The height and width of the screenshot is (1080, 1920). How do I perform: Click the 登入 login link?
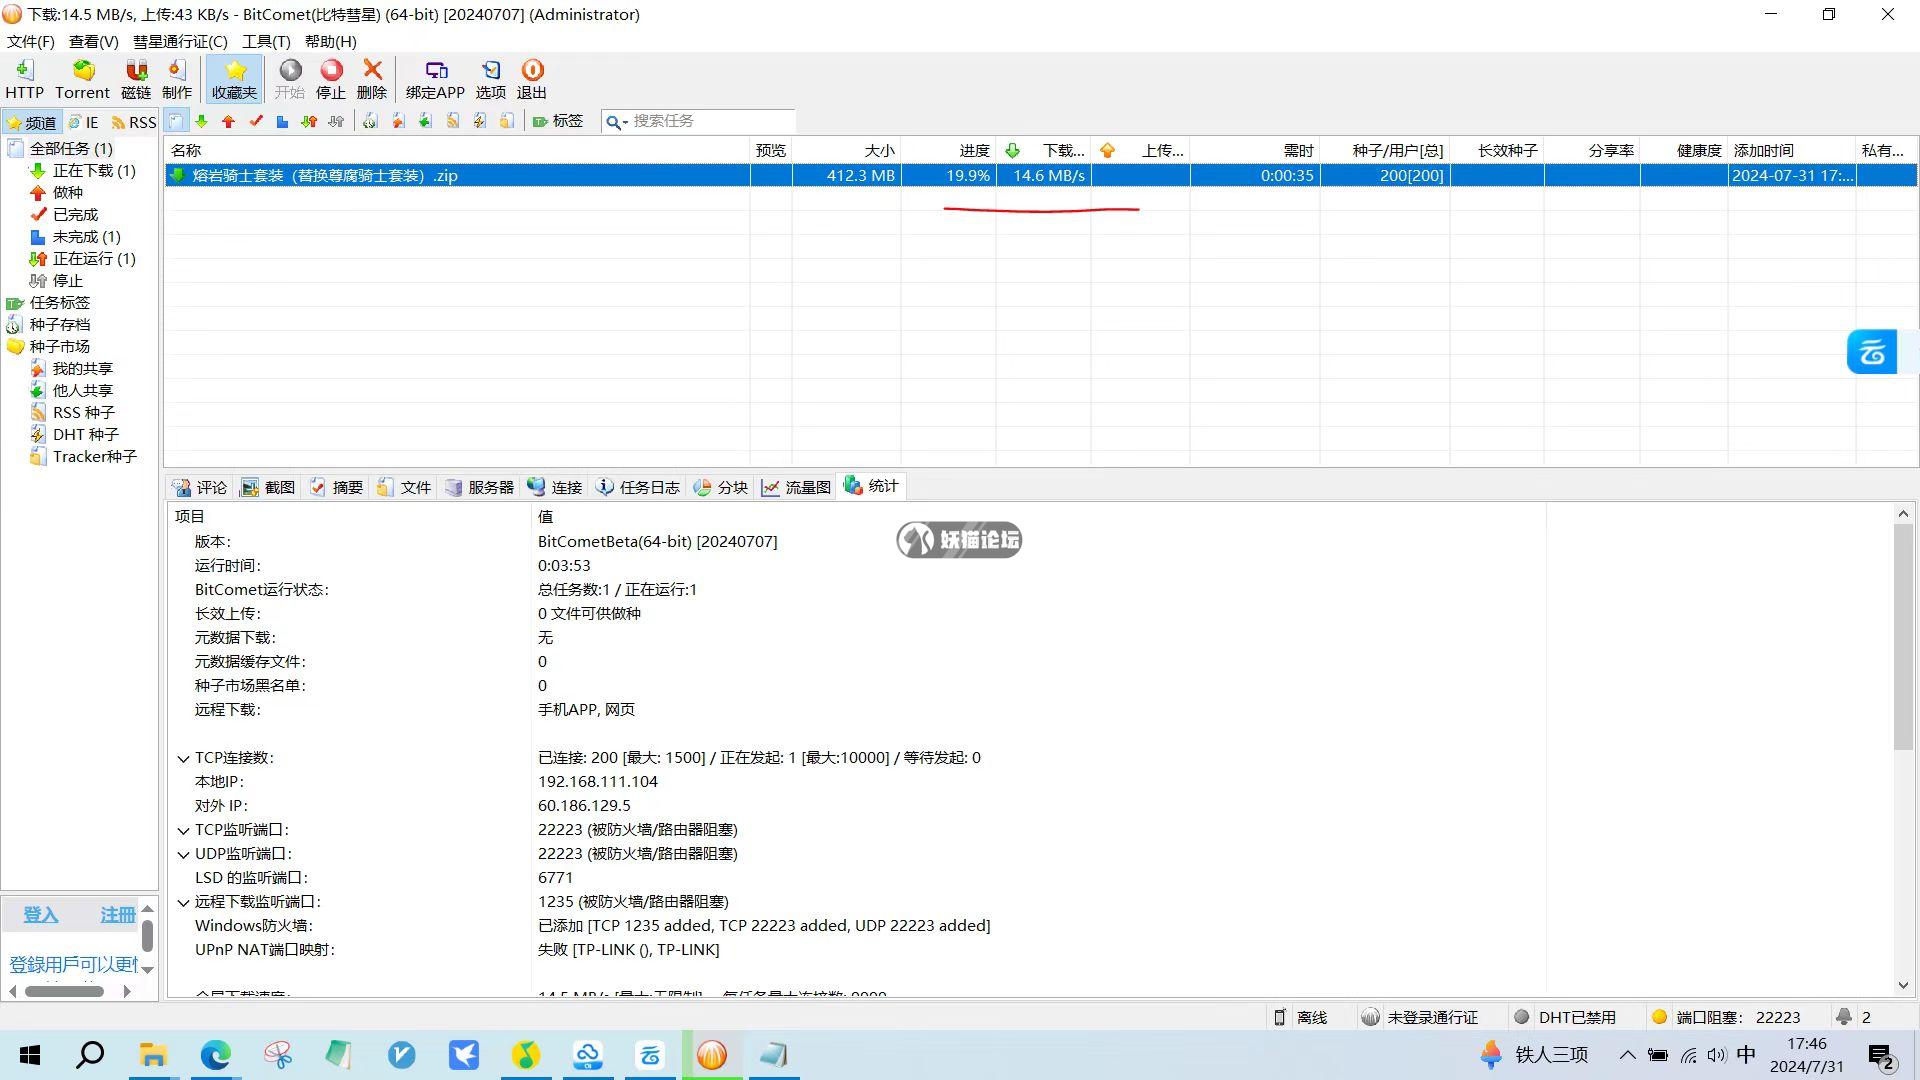41,915
